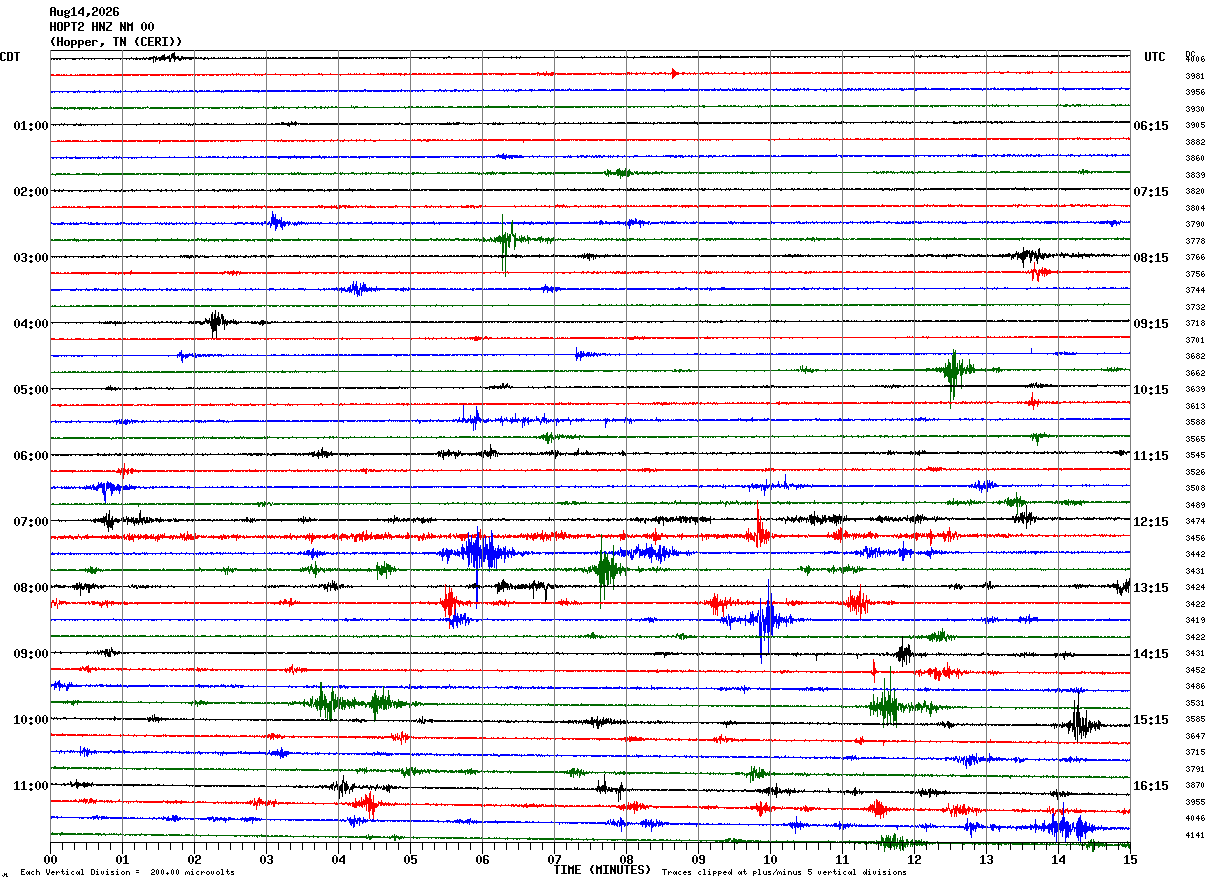Click the '04:00' CDT time label
Screen dimensions: 1210x886
pyautogui.click(x=31, y=324)
